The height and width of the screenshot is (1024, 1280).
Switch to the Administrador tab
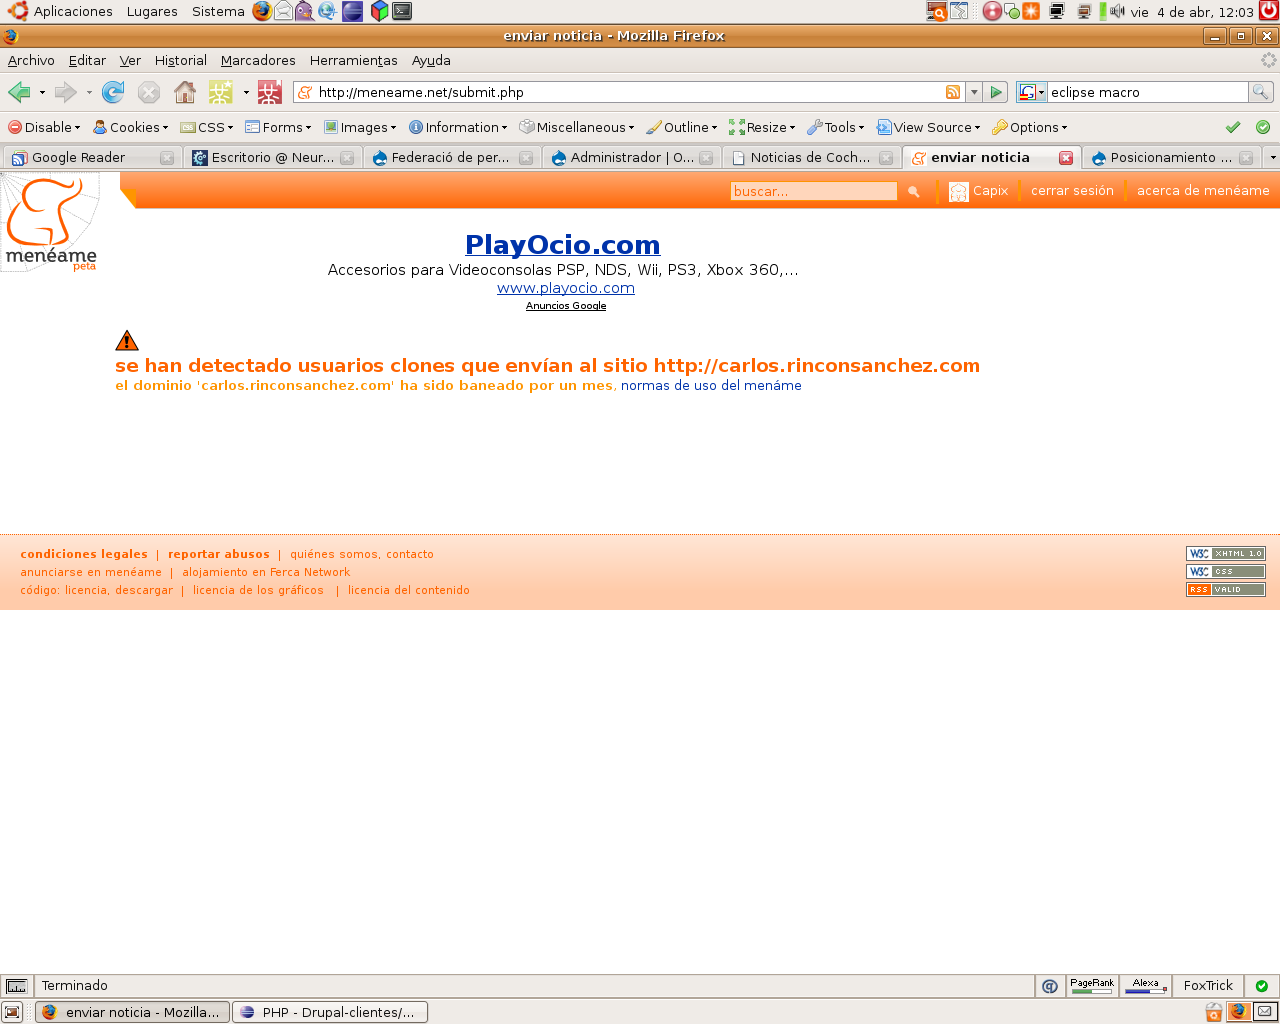(x=632, y=157)
